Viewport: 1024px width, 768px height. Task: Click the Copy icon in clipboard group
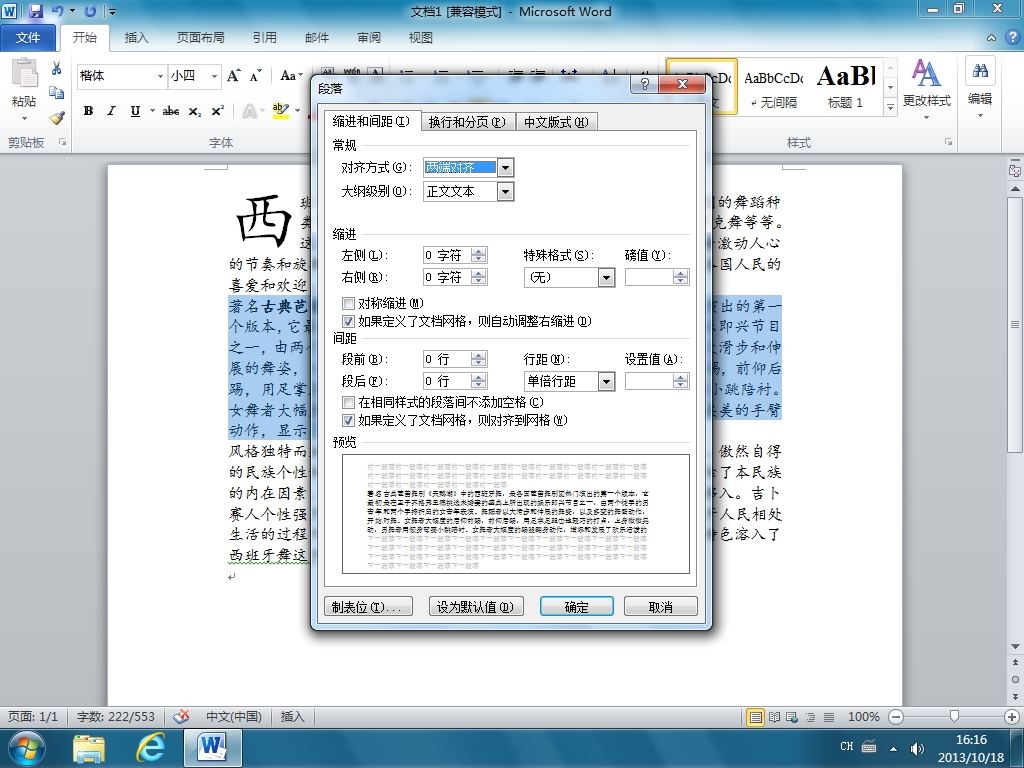click(57, 93)
